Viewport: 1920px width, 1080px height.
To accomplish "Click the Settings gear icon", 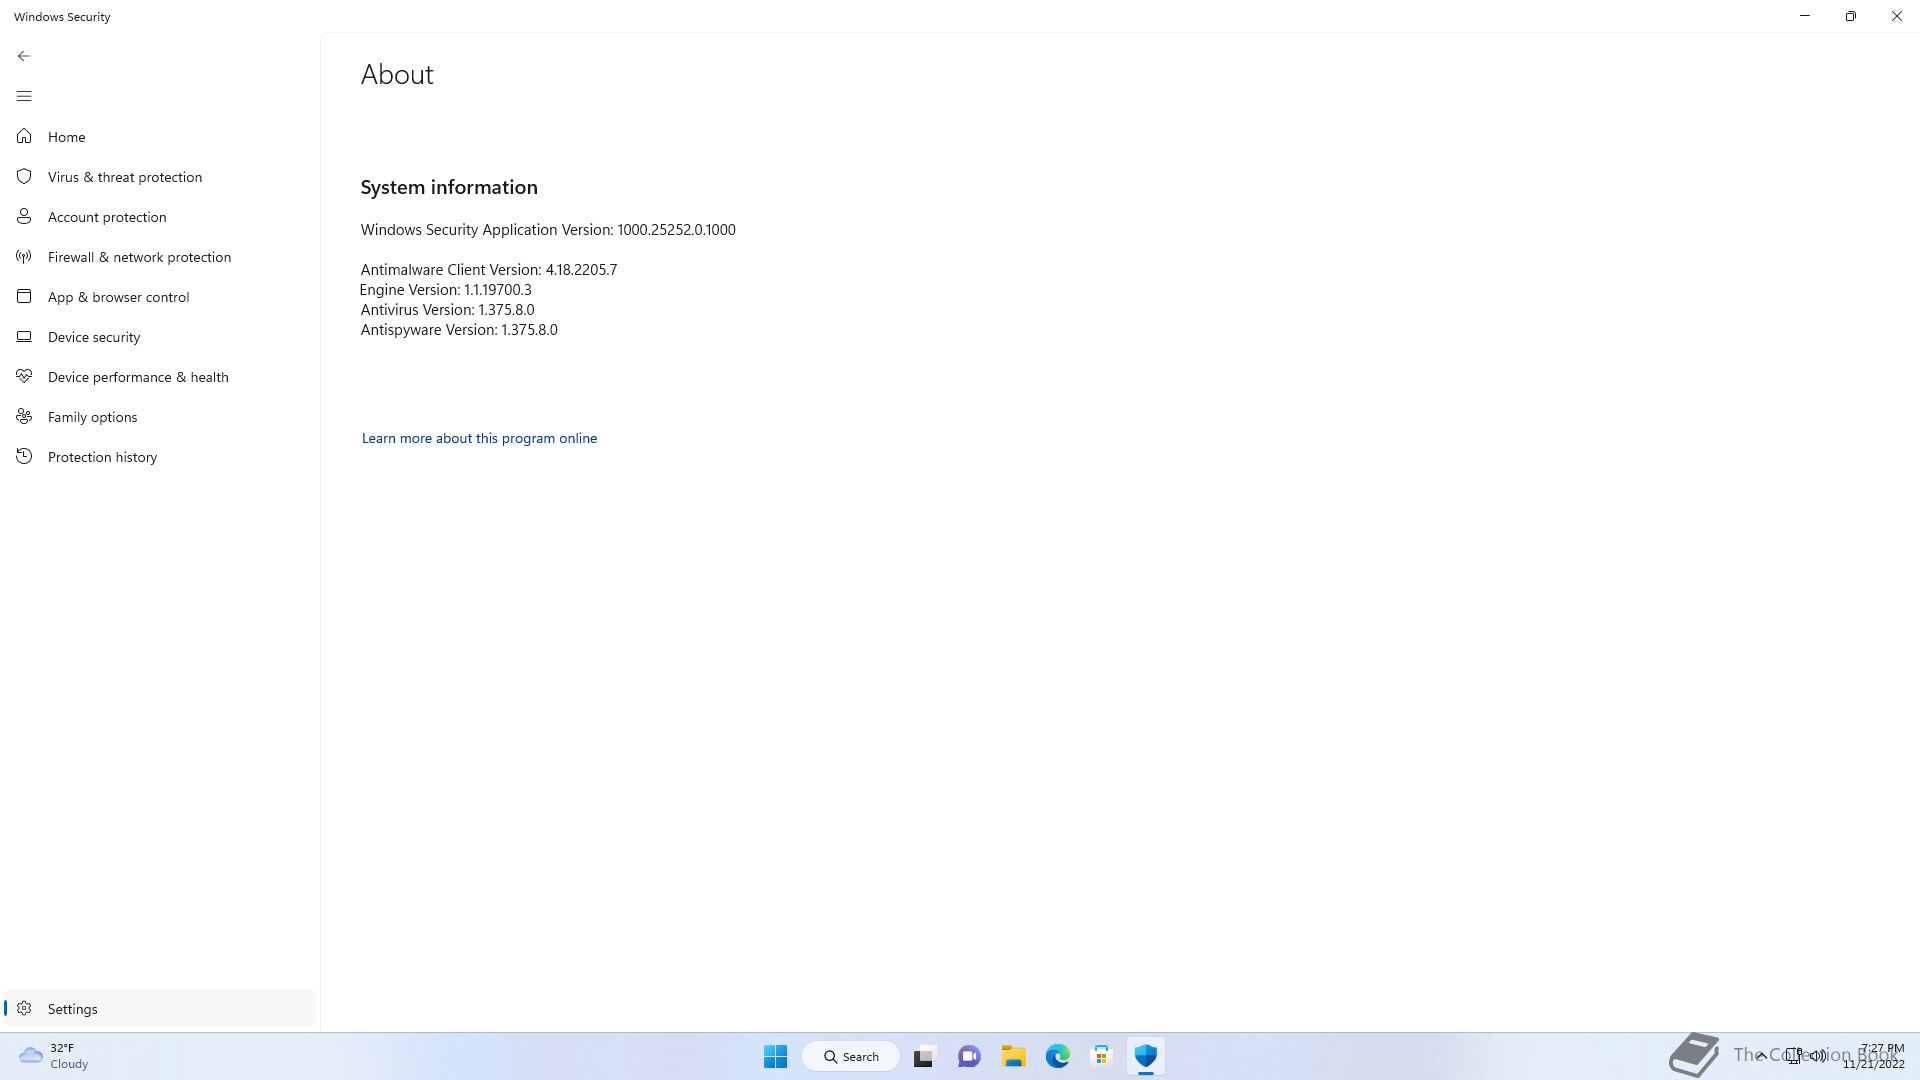I will coord(24,1008).
